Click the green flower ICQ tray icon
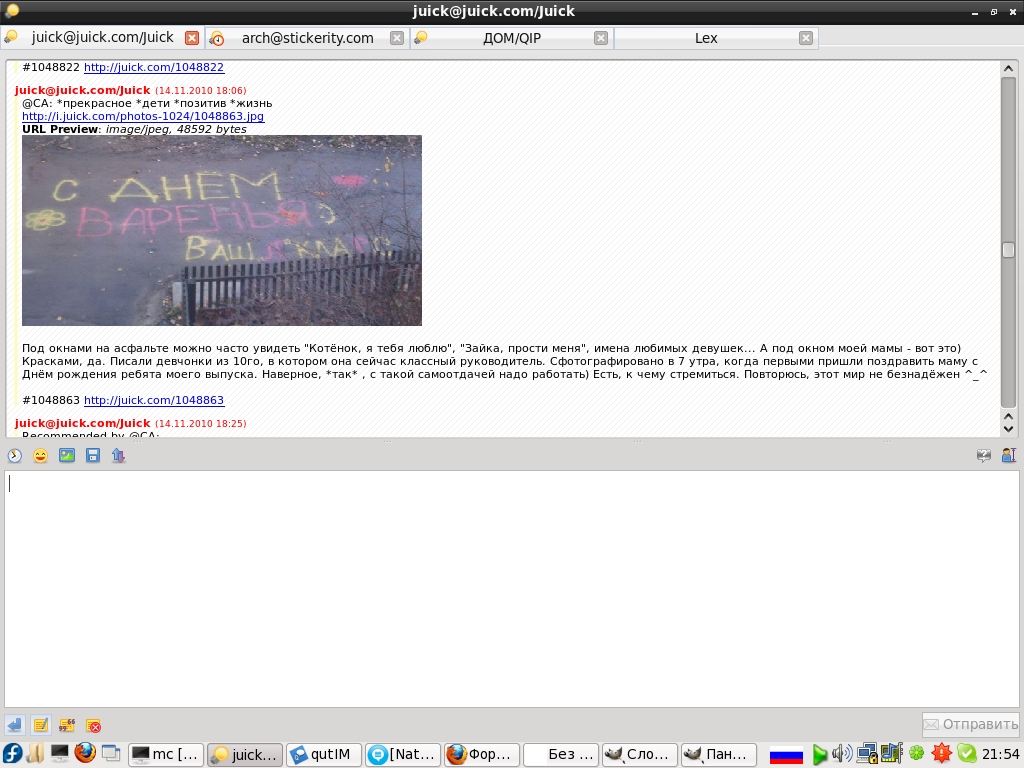Viewport: 1024px width, 768px height. click(x=917, y=754)
